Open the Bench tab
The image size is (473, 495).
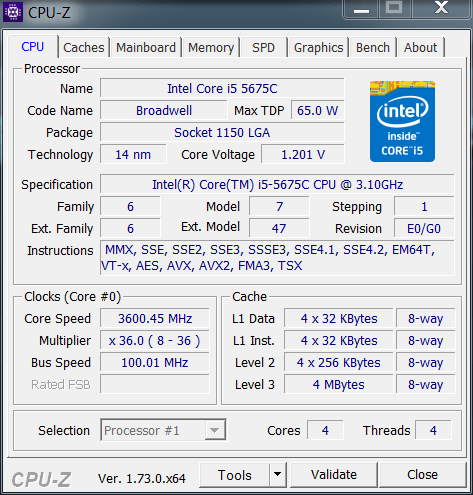click(373, 47)
